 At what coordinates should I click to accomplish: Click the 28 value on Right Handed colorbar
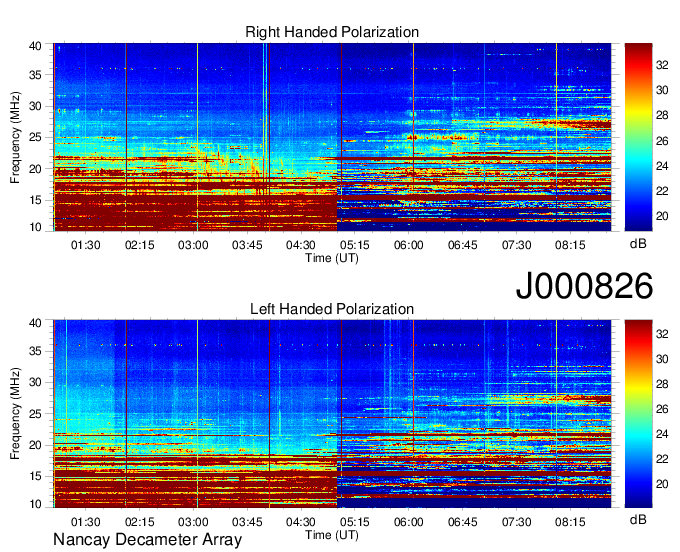click(662, 115)
